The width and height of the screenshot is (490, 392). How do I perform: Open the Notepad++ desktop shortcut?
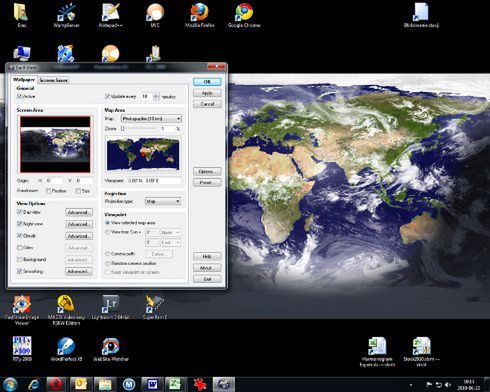coord(110,15)
